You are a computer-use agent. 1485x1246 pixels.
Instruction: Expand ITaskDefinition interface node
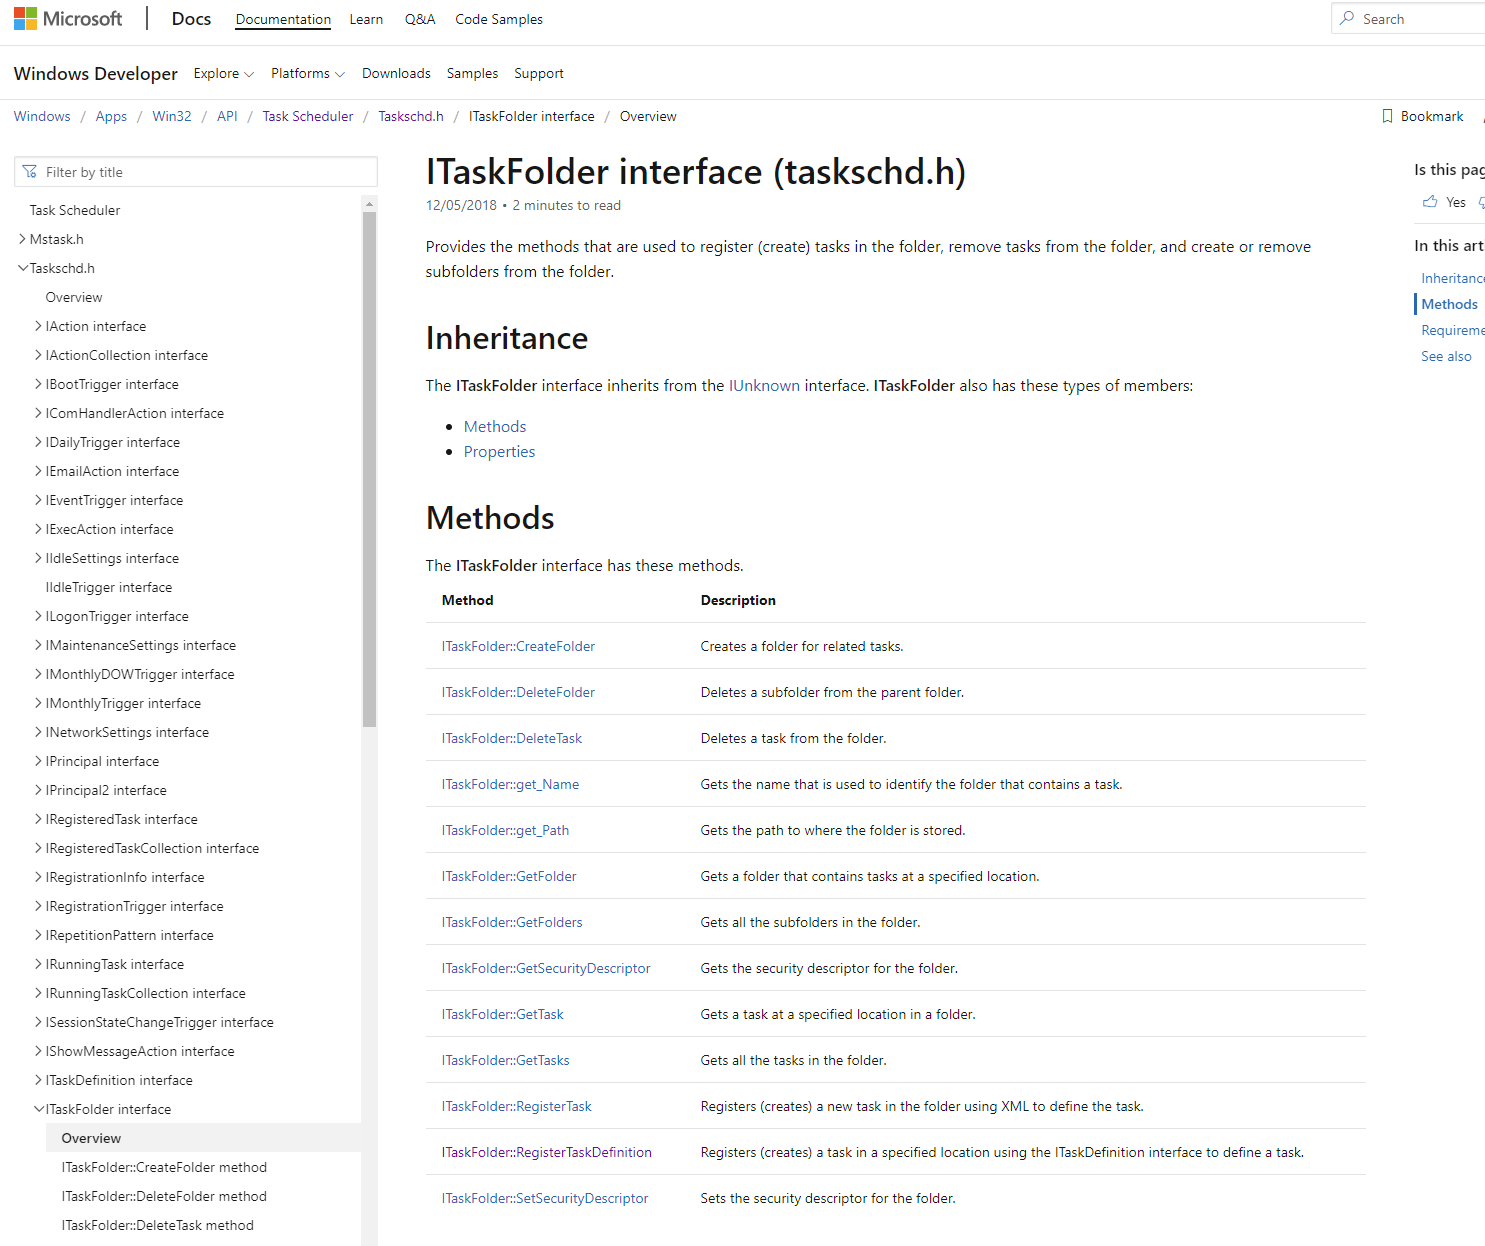tap(38, 1080)
